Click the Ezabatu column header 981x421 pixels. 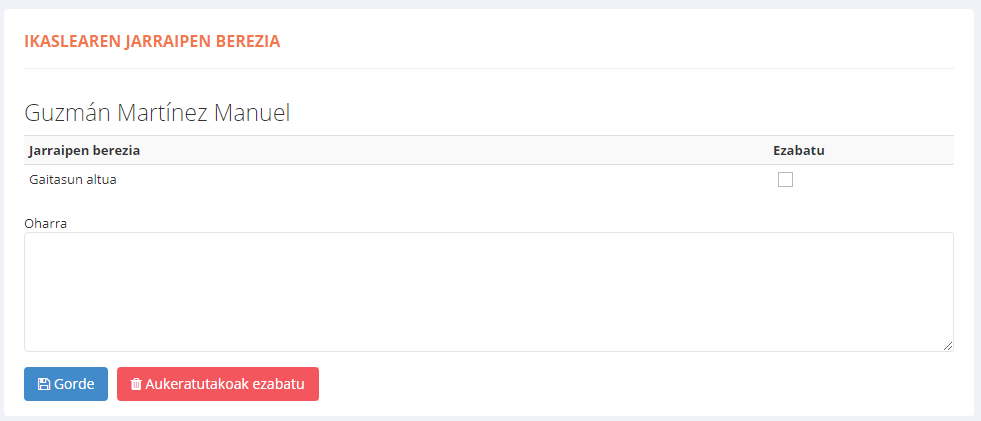coord(805,150)
